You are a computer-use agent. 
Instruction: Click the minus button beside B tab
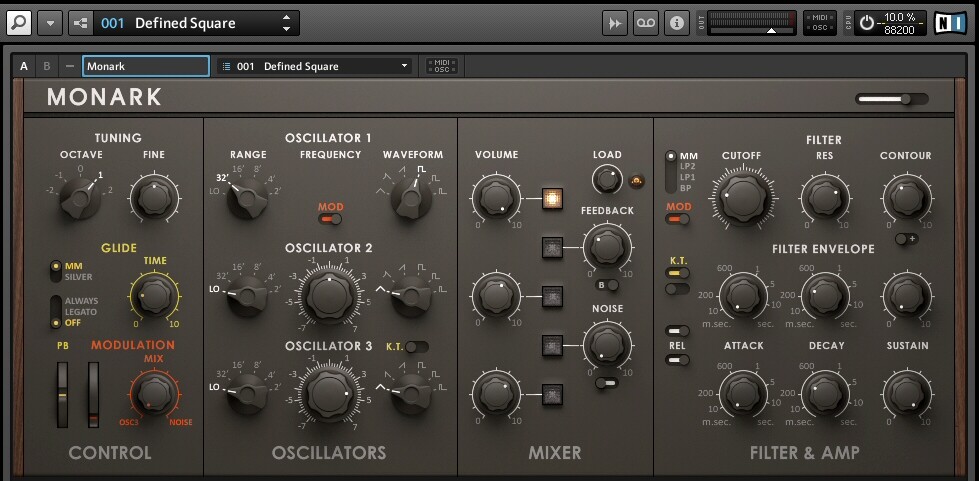[69, 66]
